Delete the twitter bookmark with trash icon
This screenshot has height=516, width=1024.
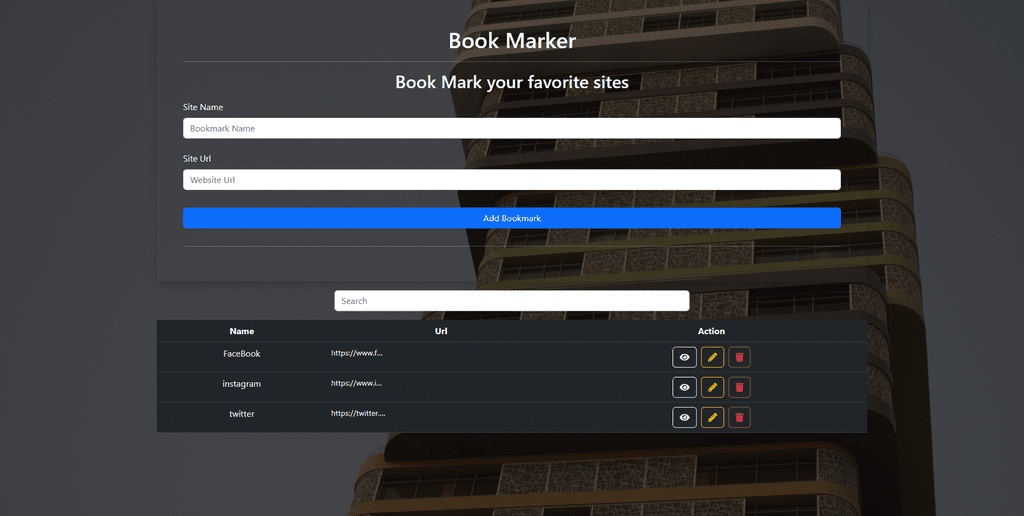pos(739,417)
